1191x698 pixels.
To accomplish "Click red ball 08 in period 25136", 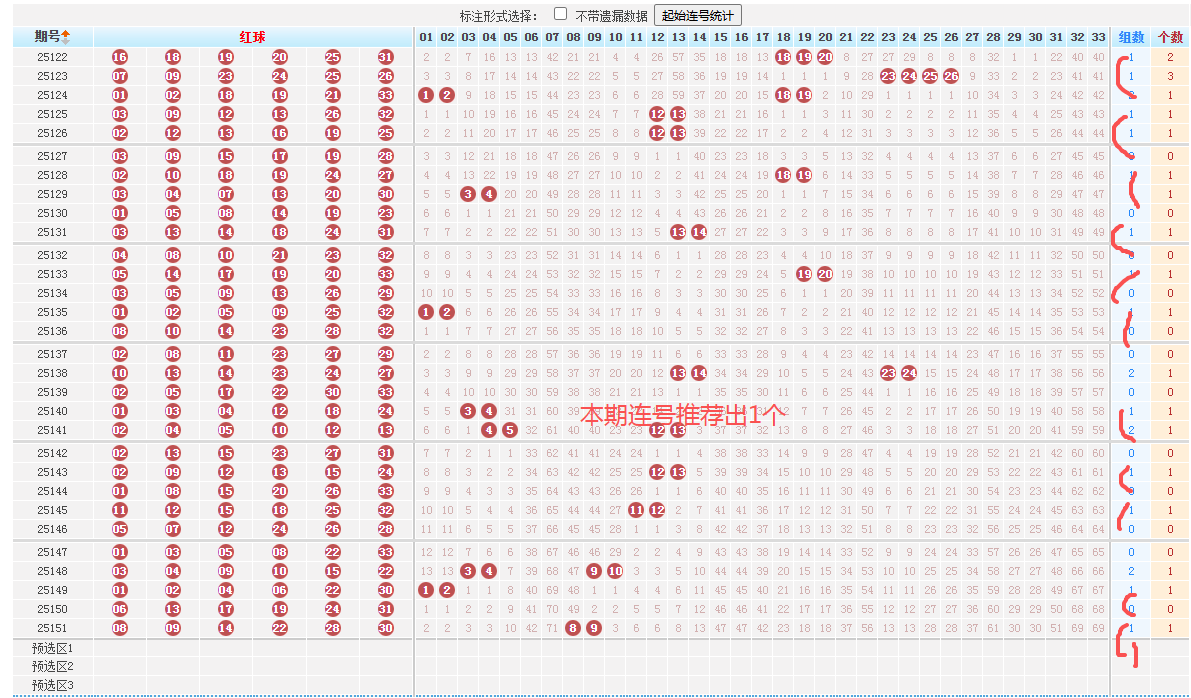I will (x=120, y=331).
